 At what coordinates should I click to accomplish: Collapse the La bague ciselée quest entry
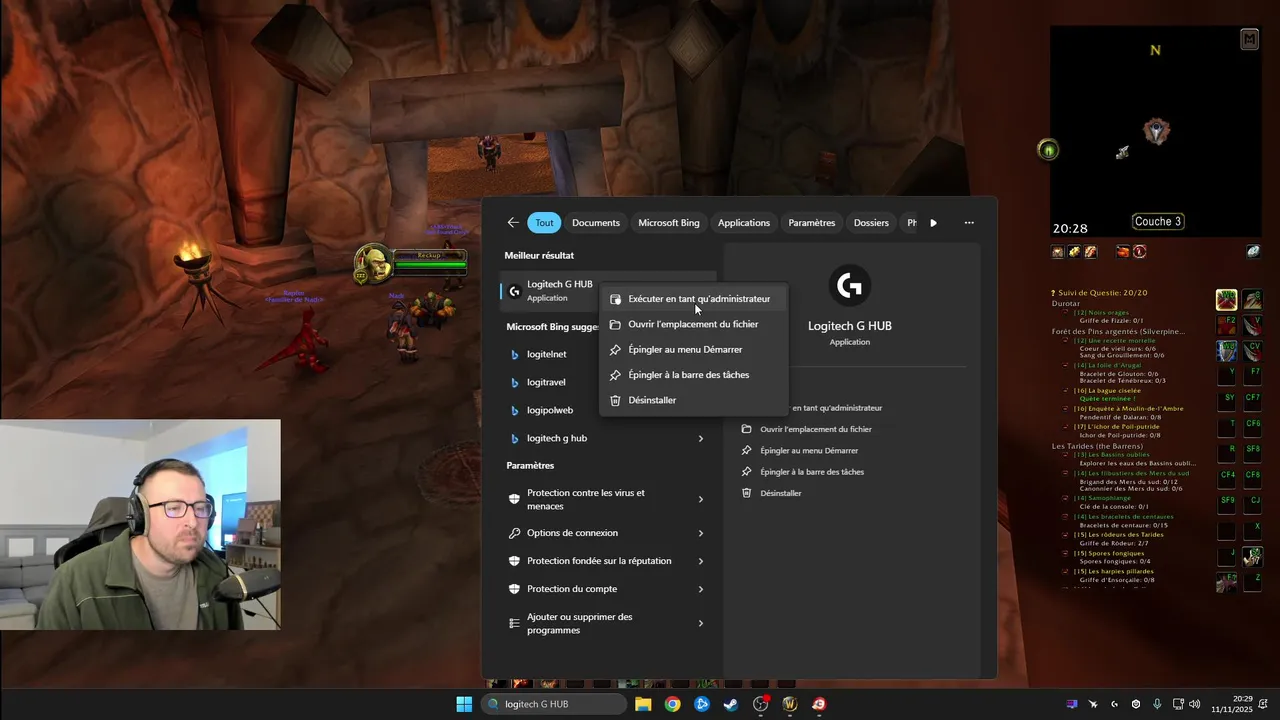(x=1067, y=391)
